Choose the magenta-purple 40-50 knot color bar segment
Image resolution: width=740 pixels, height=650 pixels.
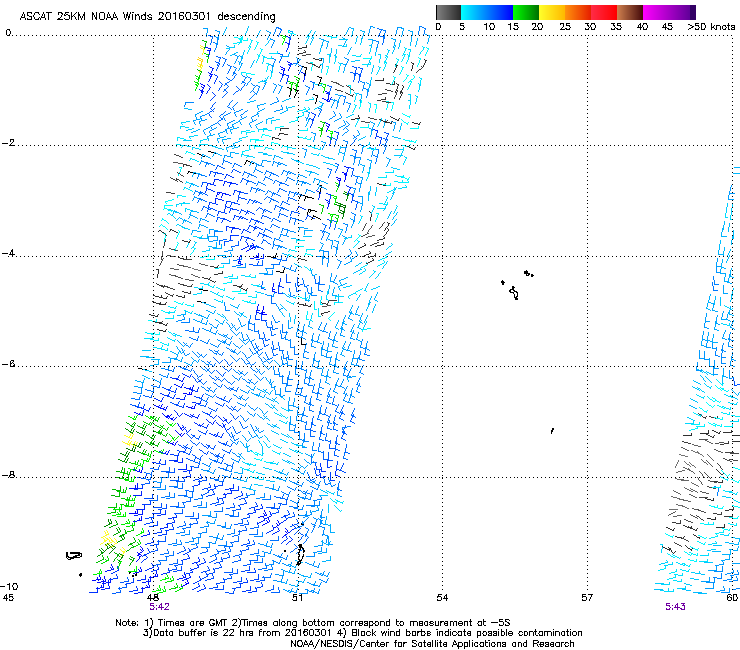pos(669,12)
